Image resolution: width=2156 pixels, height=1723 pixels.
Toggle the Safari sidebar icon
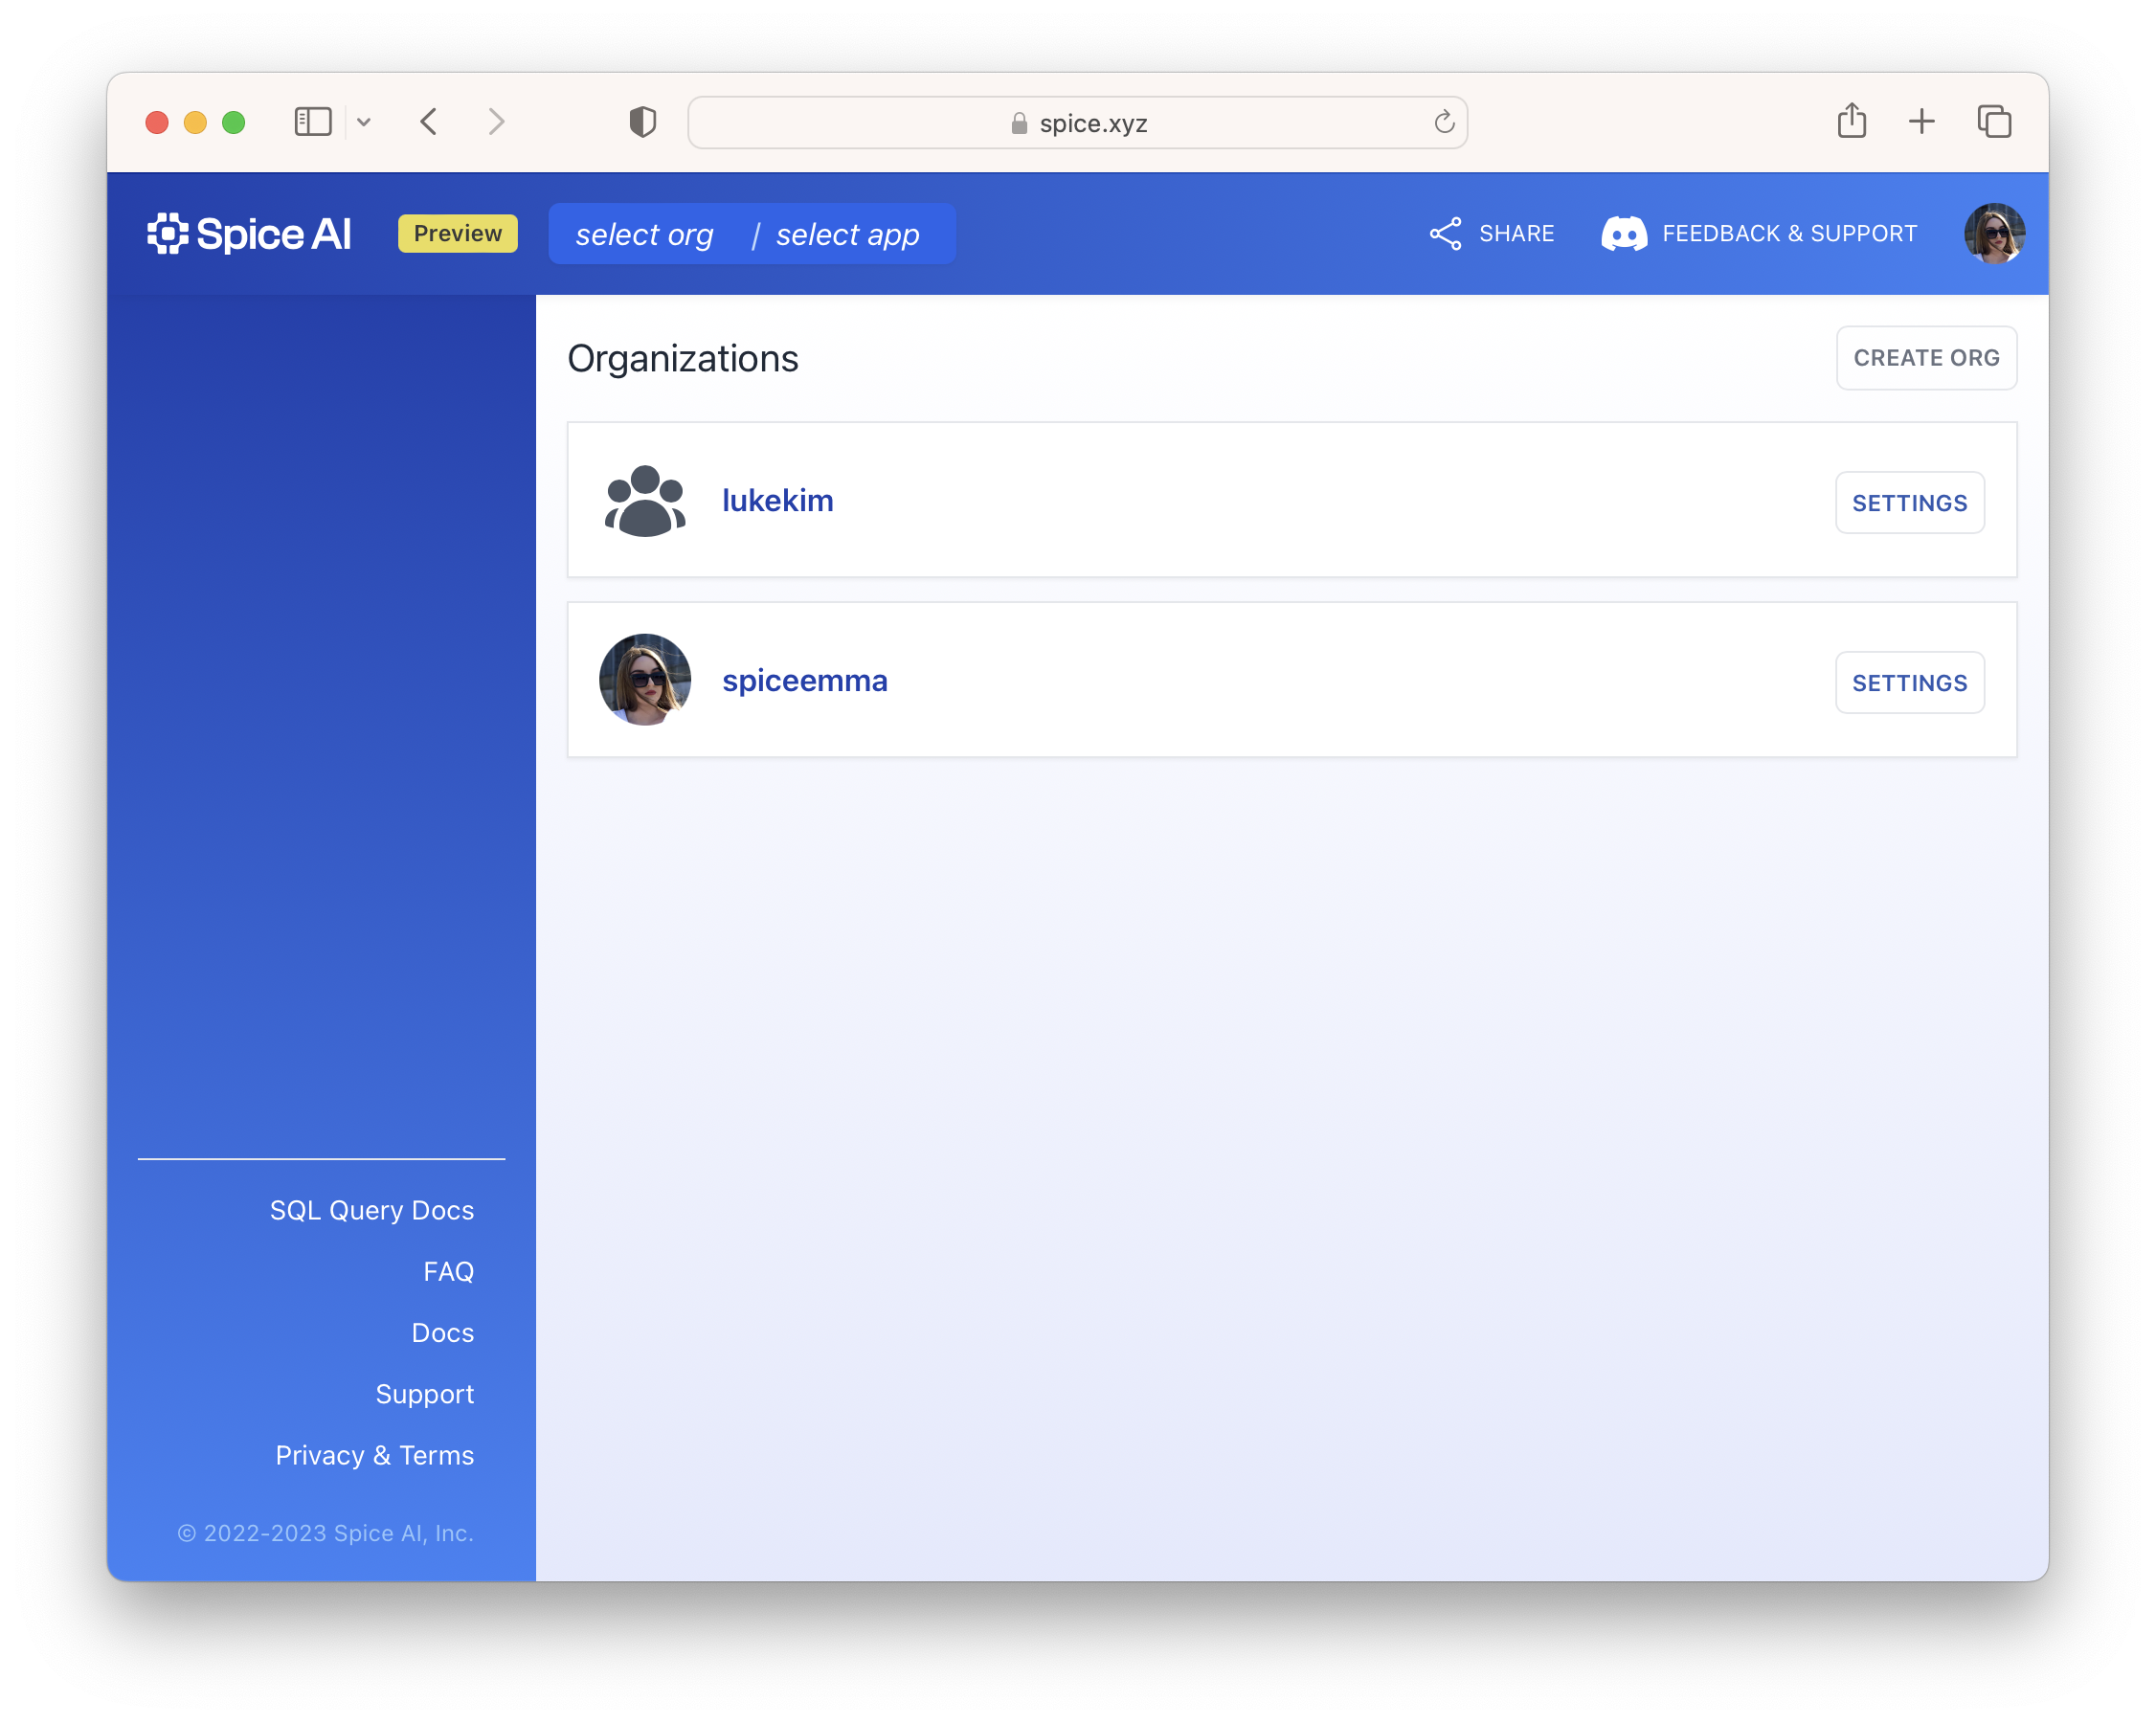(x=313, y=122)
